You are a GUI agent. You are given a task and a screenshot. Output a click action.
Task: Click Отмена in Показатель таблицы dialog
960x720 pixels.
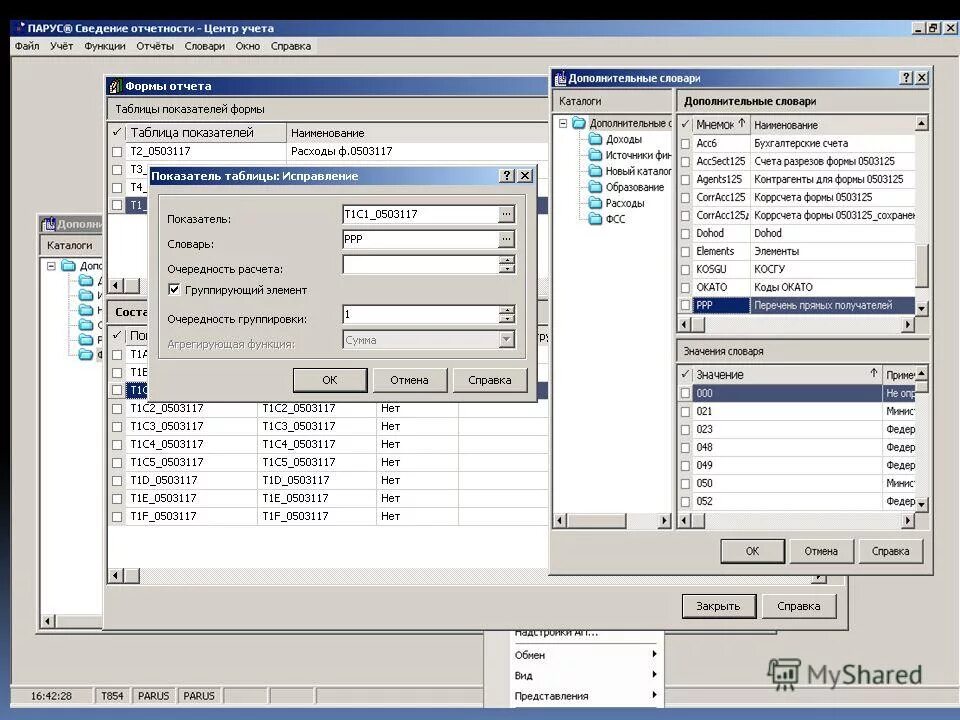coord(410,380)
